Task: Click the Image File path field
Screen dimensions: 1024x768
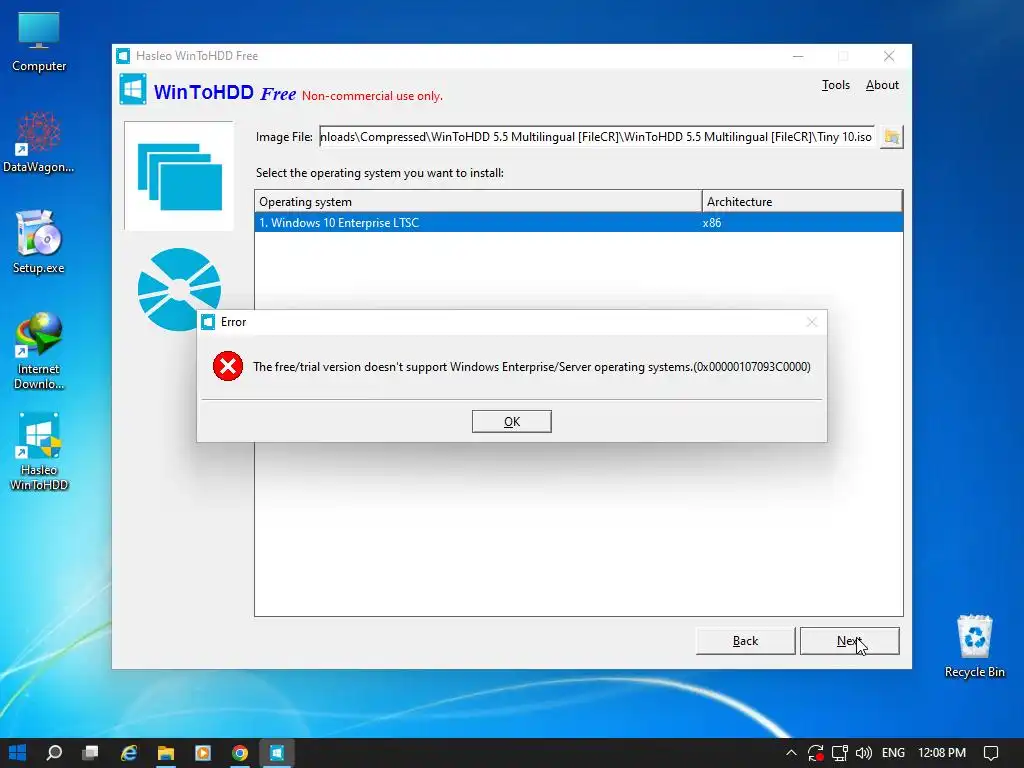Action: pyautogui.click(x=596, y=136)
